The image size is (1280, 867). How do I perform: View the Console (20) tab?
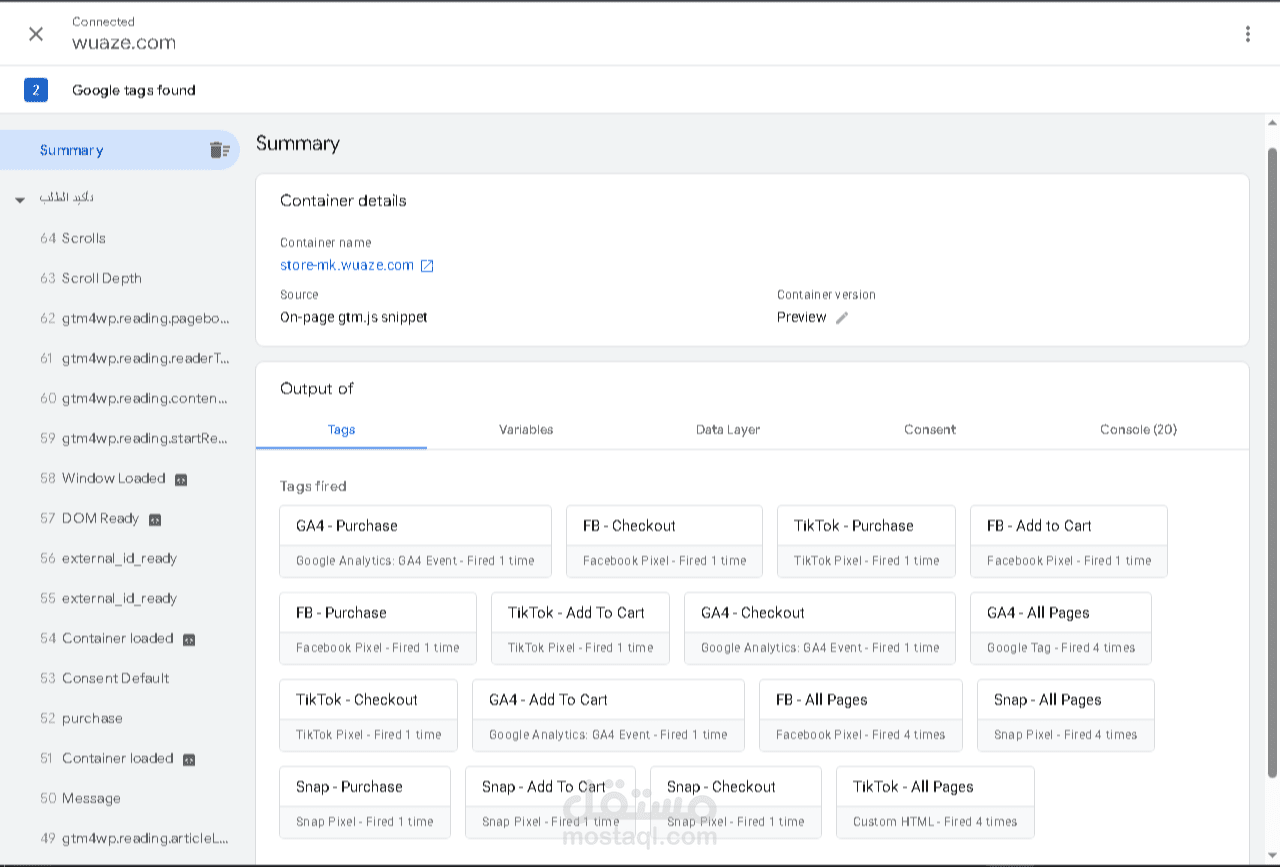coord(1138,430)
